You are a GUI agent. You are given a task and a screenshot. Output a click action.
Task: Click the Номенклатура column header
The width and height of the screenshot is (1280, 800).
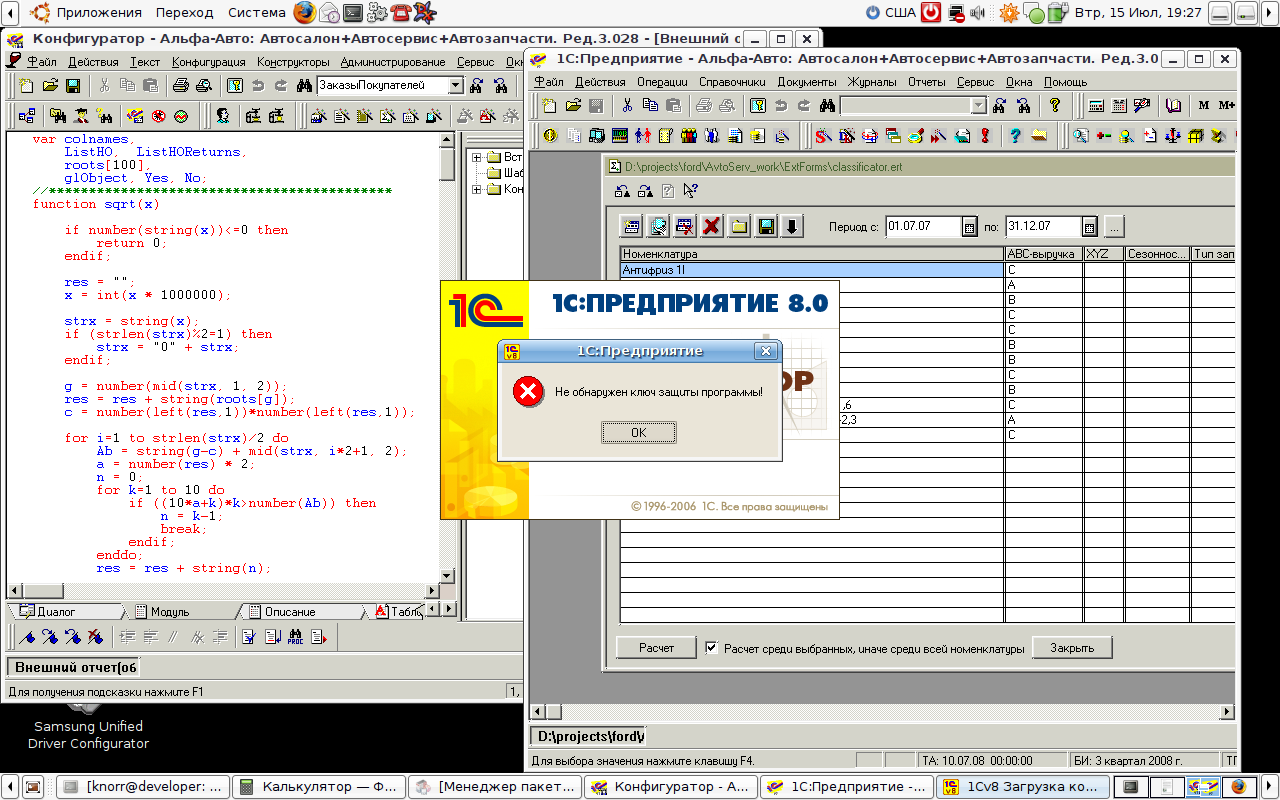[812, 255]
